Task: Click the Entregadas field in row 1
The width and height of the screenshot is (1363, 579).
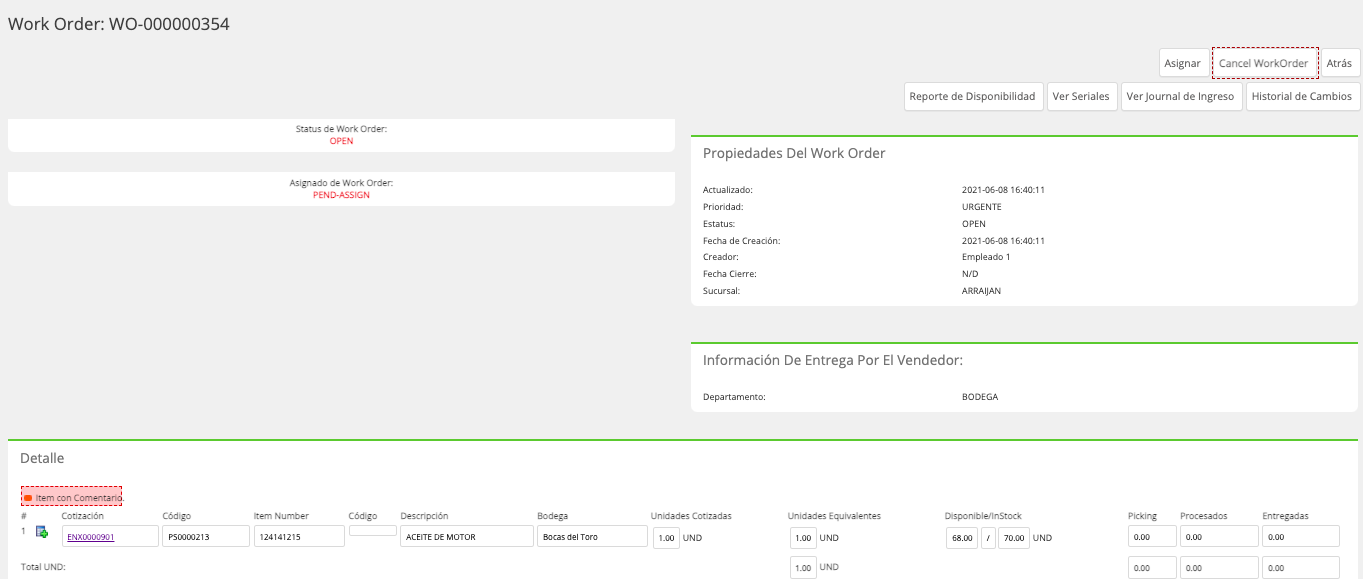Action: 1301,537
